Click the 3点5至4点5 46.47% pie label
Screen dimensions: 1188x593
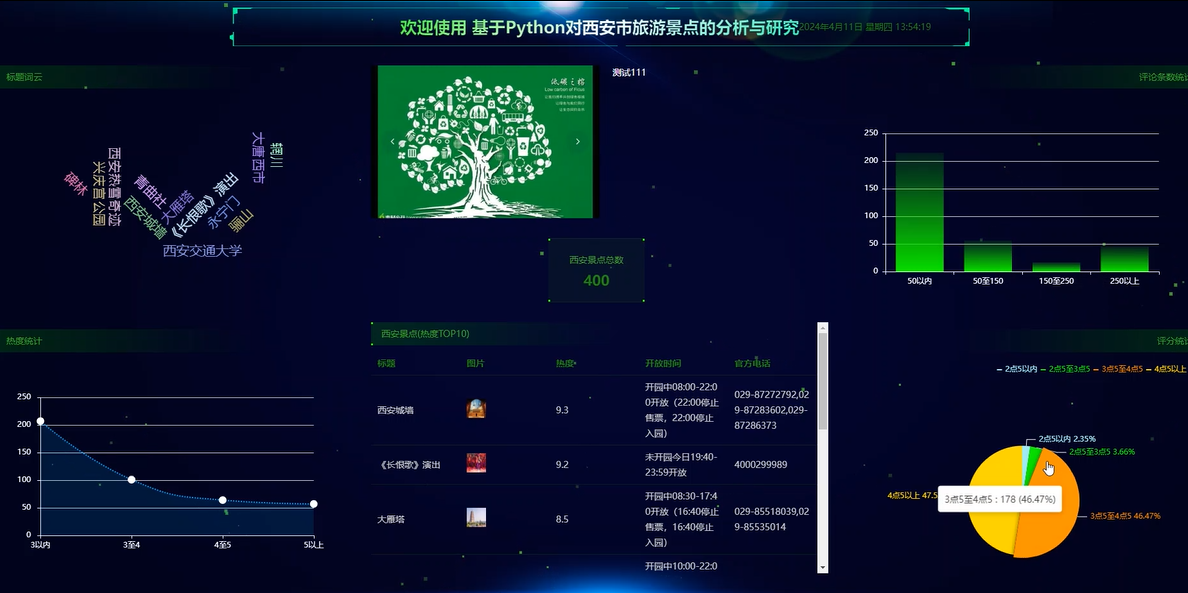coord(1125,516)
